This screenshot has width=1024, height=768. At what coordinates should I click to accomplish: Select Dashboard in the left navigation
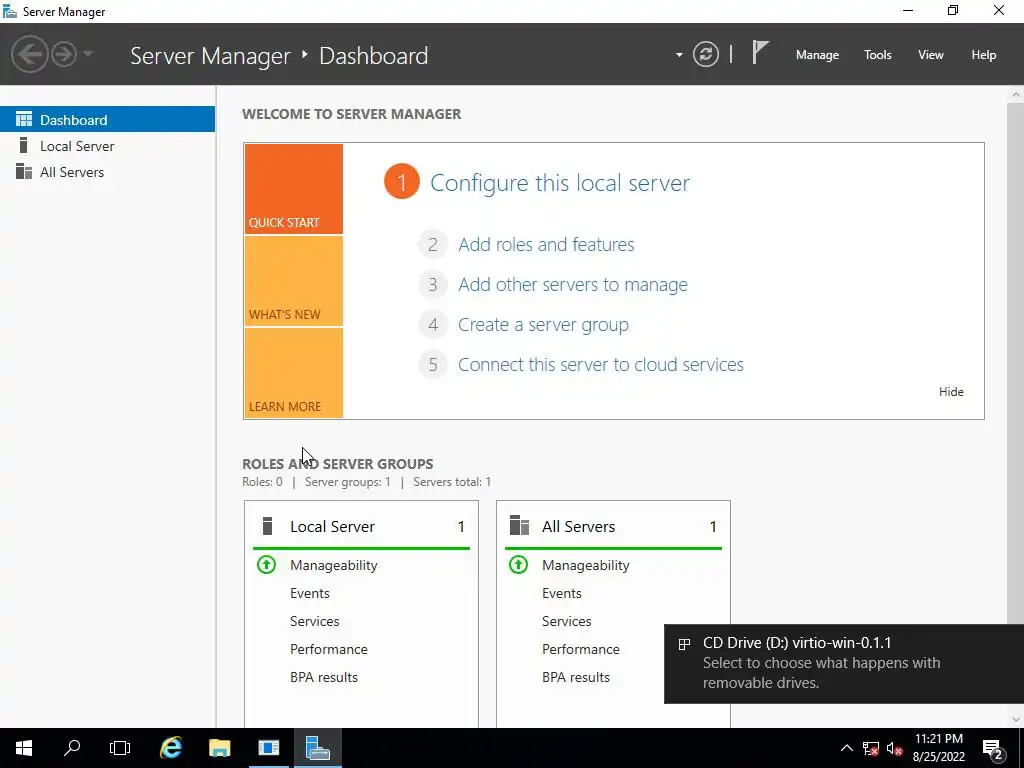(108, 120)
